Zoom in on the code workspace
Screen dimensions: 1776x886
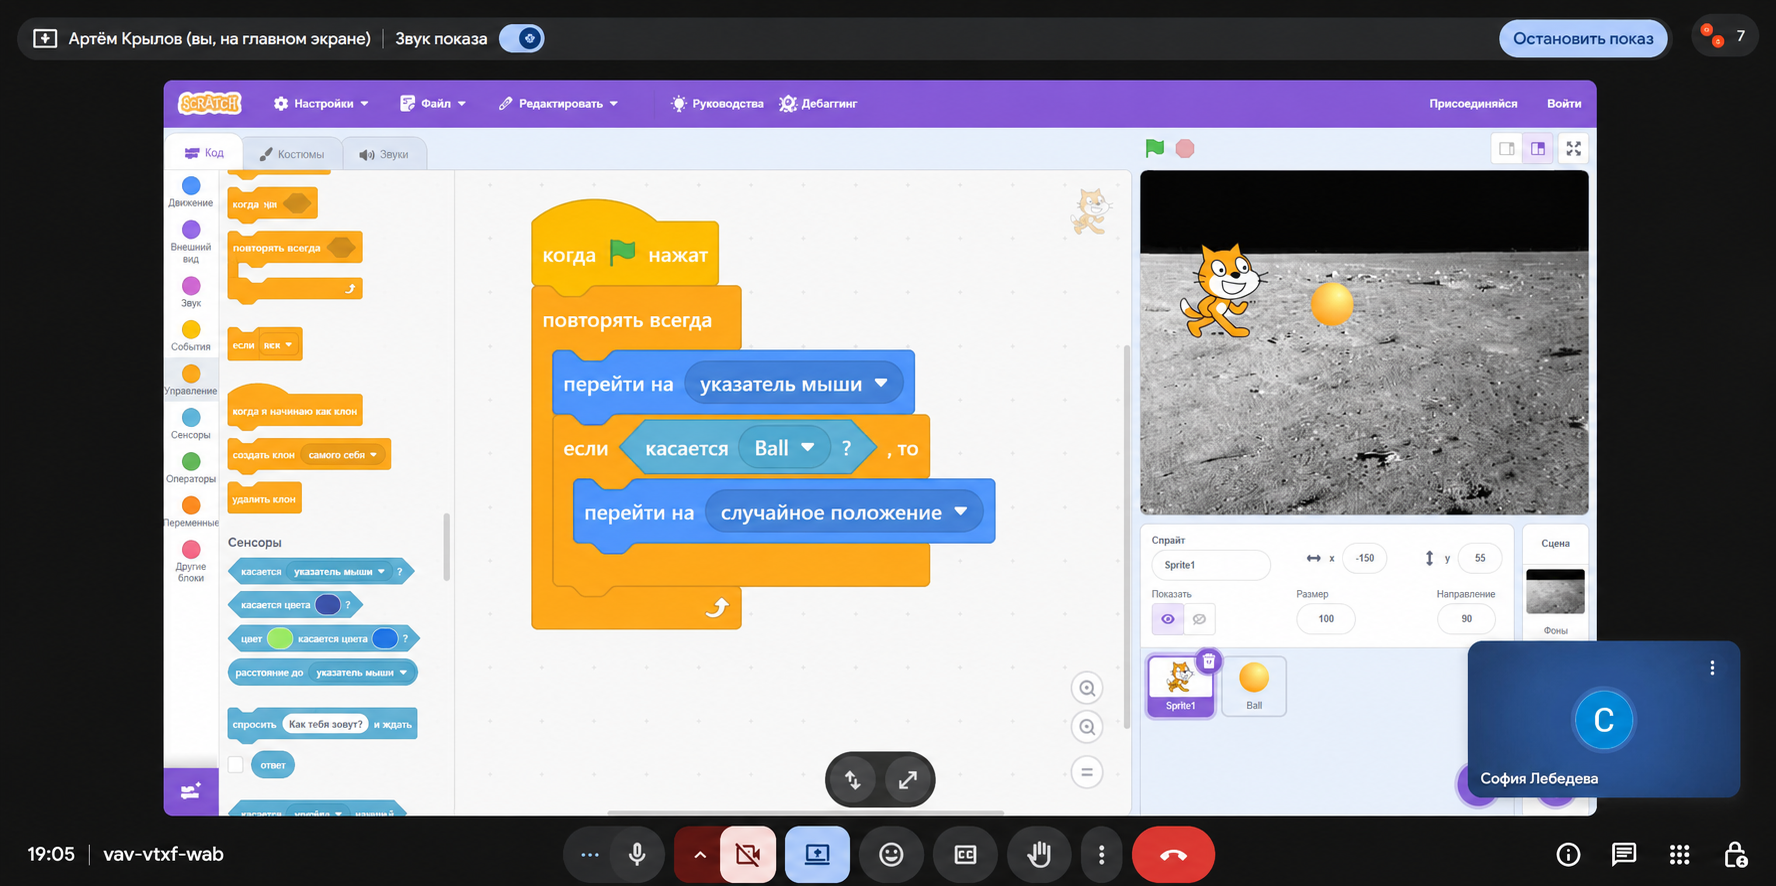tap(1087, 688)
